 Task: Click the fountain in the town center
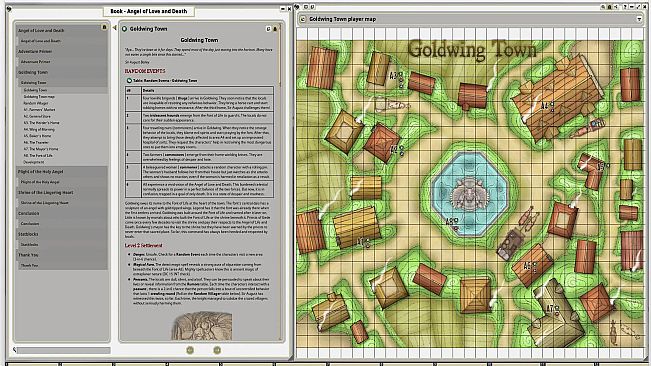point(470,194)
